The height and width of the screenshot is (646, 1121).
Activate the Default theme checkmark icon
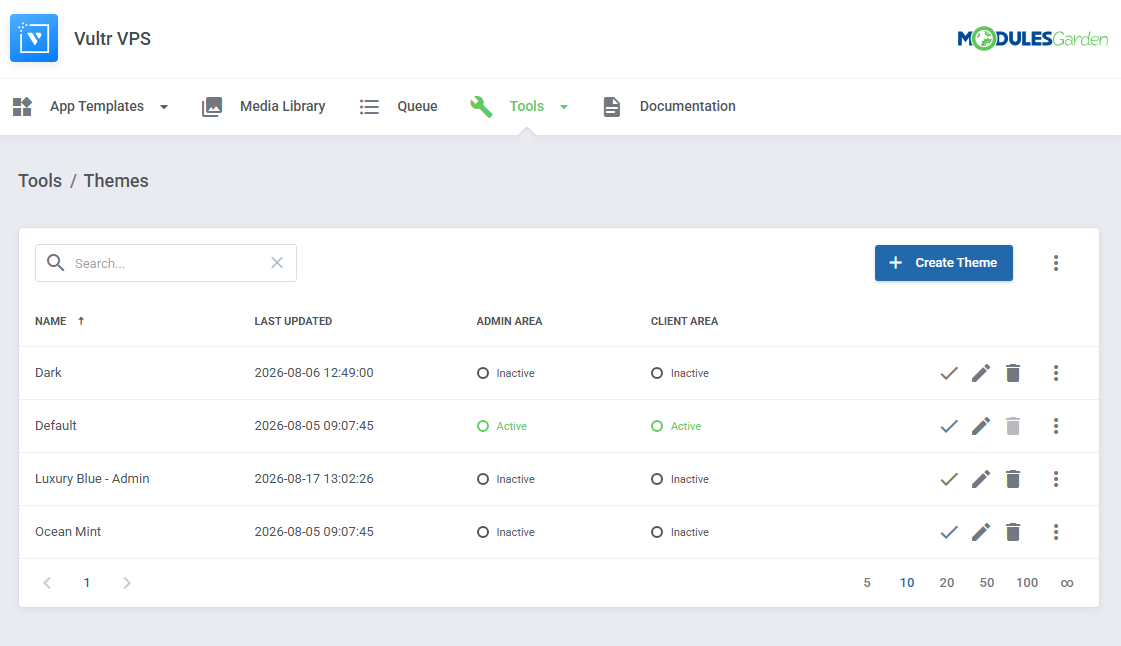(949, 426)
